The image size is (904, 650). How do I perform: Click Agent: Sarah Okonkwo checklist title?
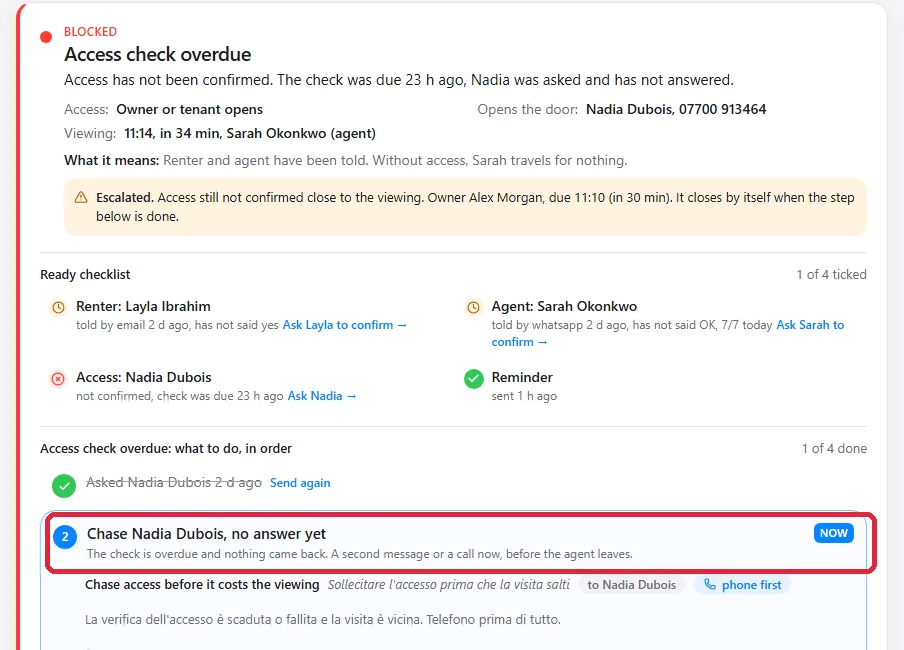(x=564, y=306)
